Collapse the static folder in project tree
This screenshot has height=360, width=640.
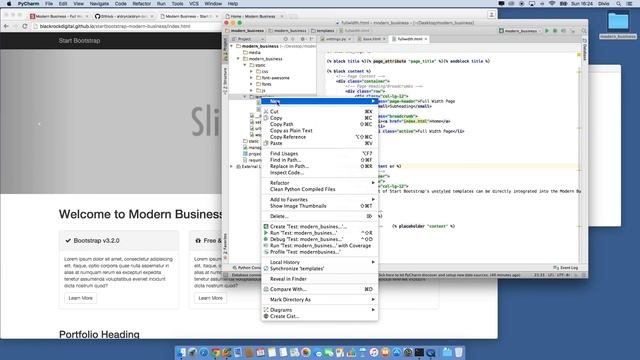[245, 65]
